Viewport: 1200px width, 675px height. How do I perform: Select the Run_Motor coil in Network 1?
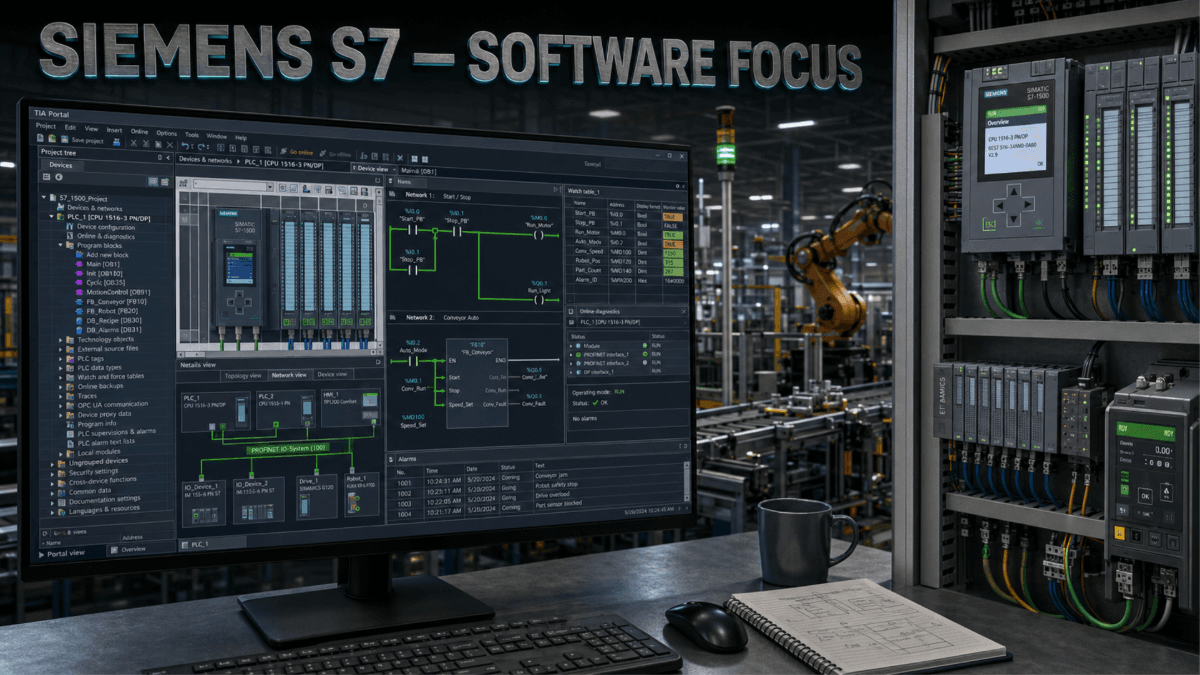[x=538, y=235]
